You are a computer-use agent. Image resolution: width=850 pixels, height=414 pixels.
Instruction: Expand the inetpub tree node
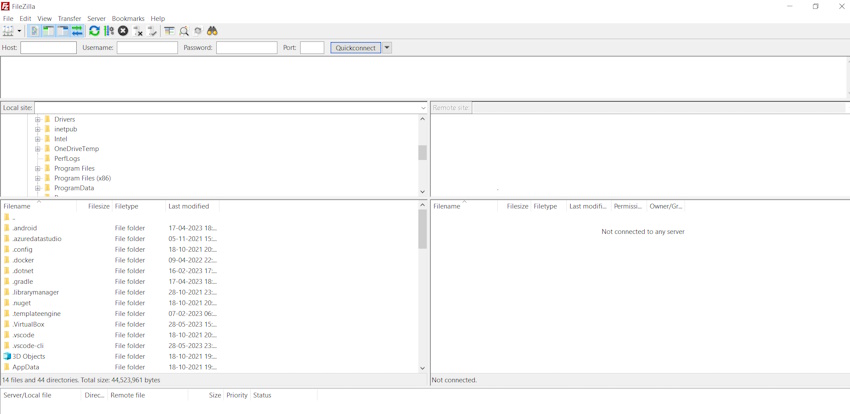(x=38, y=129)
